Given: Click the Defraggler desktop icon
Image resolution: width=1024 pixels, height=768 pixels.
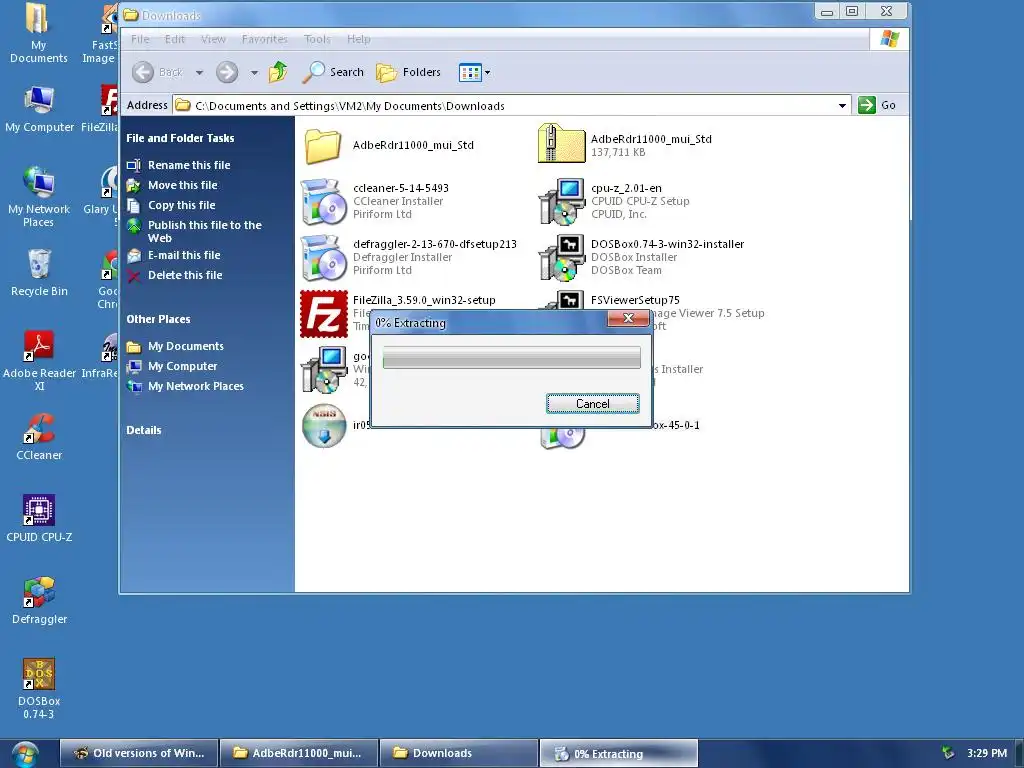Looking at the screenshot, I should click(39, 592).
